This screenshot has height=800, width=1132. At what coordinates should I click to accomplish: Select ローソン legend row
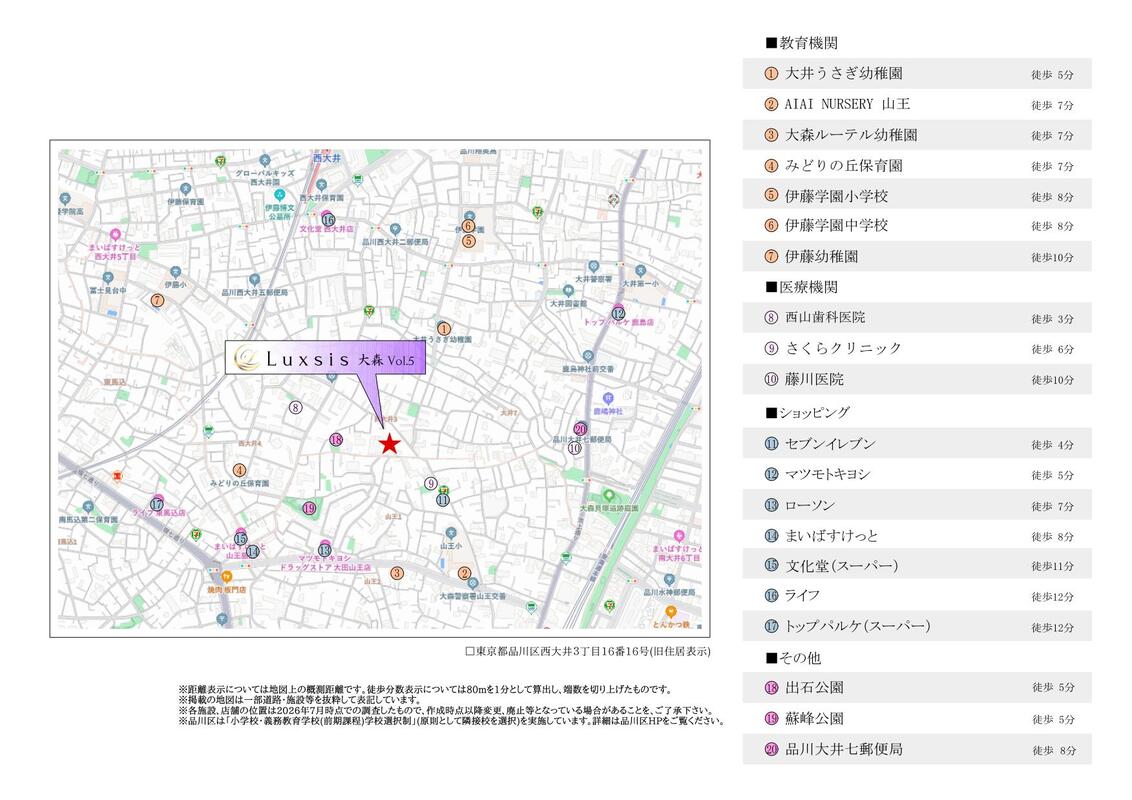[917, 505]
